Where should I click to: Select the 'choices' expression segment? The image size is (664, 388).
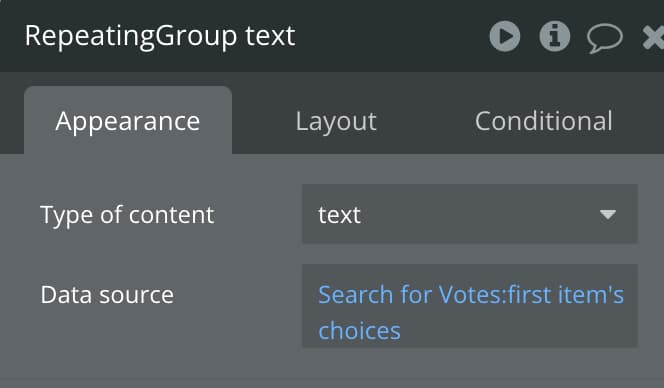[360, 331]
